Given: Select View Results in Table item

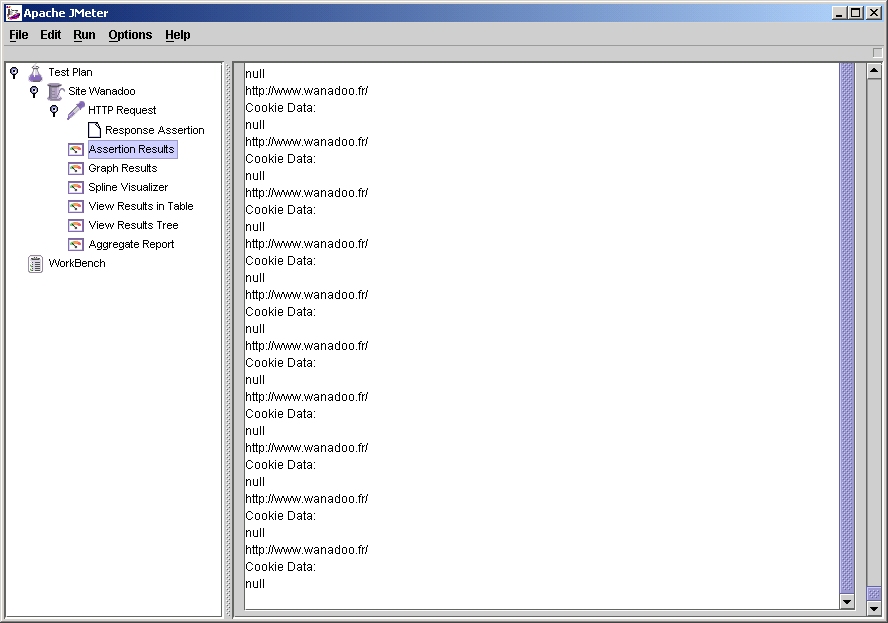Looking at the screenshot, I should click(x=141, y=206).
